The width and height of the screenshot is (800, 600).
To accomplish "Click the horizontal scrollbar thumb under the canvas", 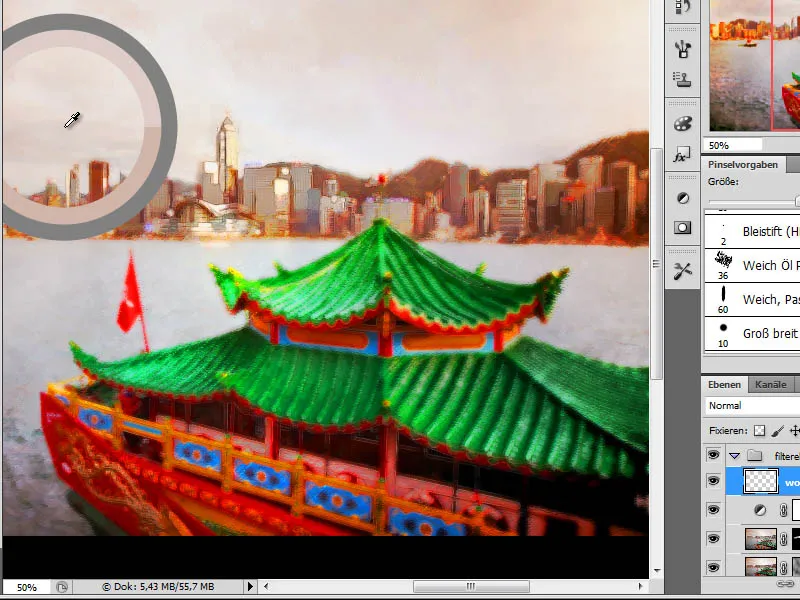I will point(471,587).
